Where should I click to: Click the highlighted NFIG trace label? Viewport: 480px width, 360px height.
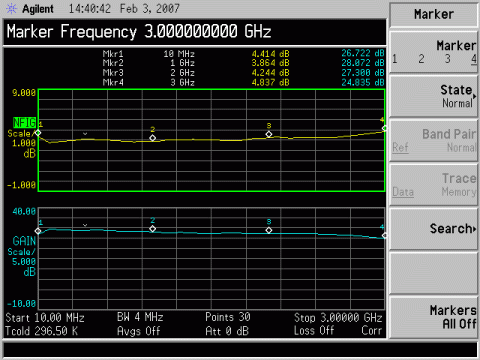(x=24, y=123)
